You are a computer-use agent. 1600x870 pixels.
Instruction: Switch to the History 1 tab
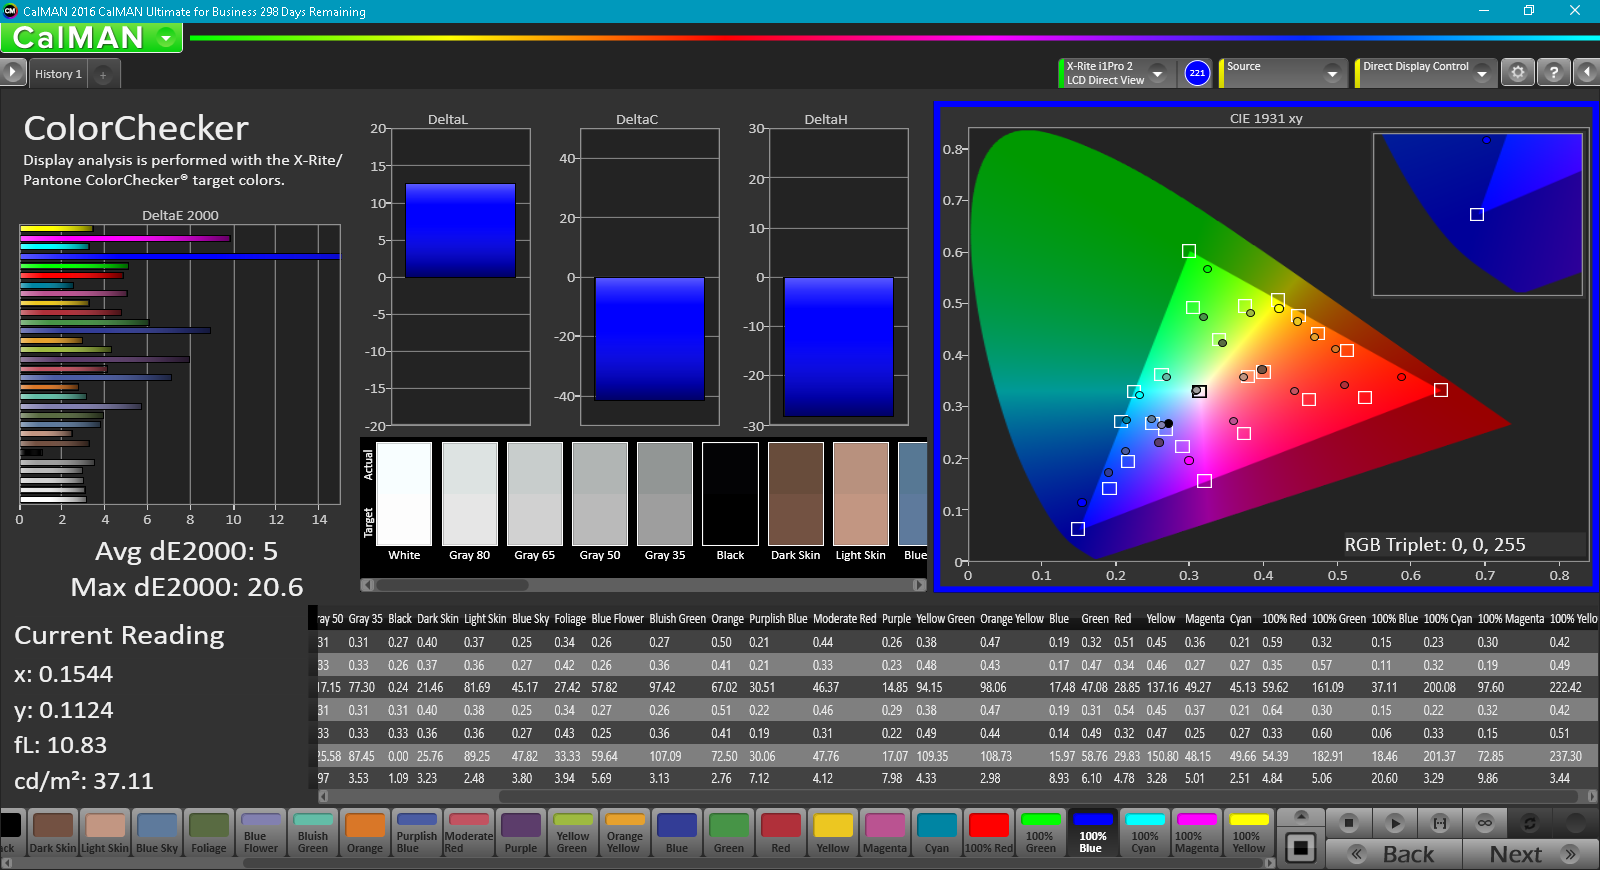click(58, 75)
